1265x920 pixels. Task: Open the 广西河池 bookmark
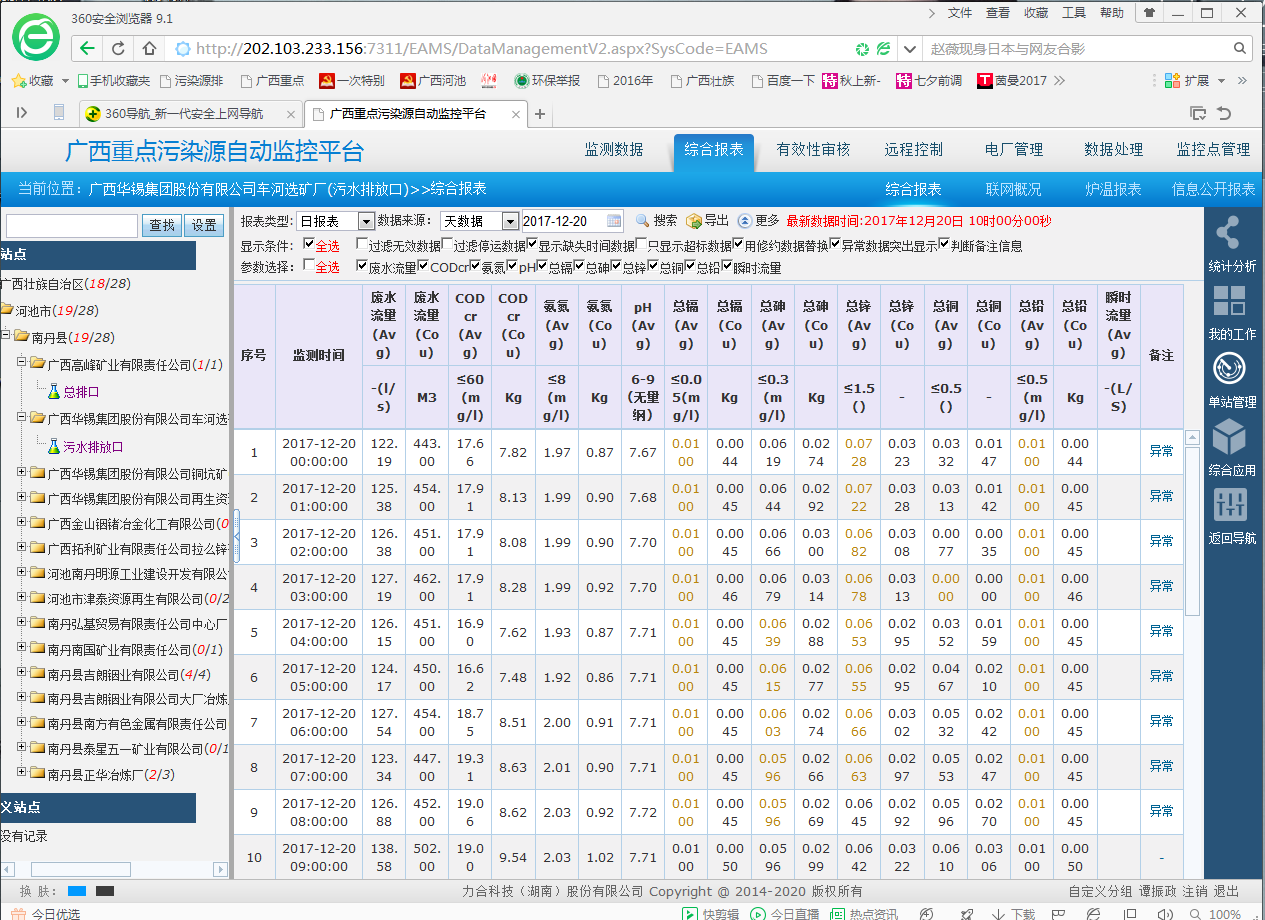[432, 81]
